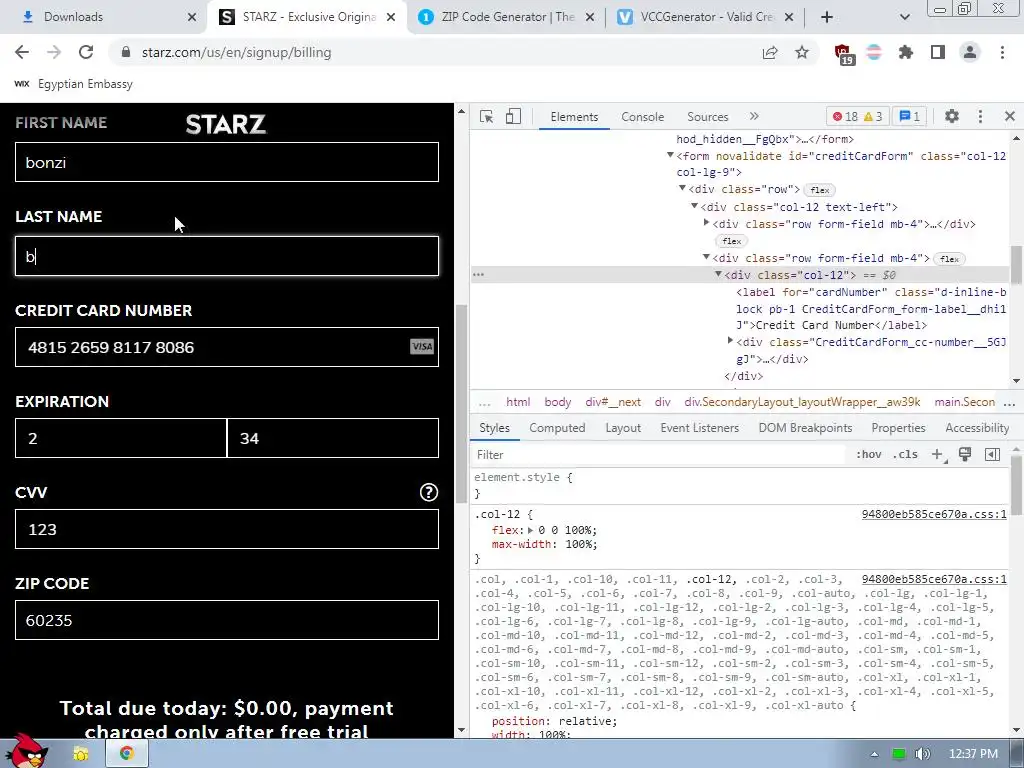The image size is (1024, 768).
Task: Open the Accessibility tab
Action: 977,428
